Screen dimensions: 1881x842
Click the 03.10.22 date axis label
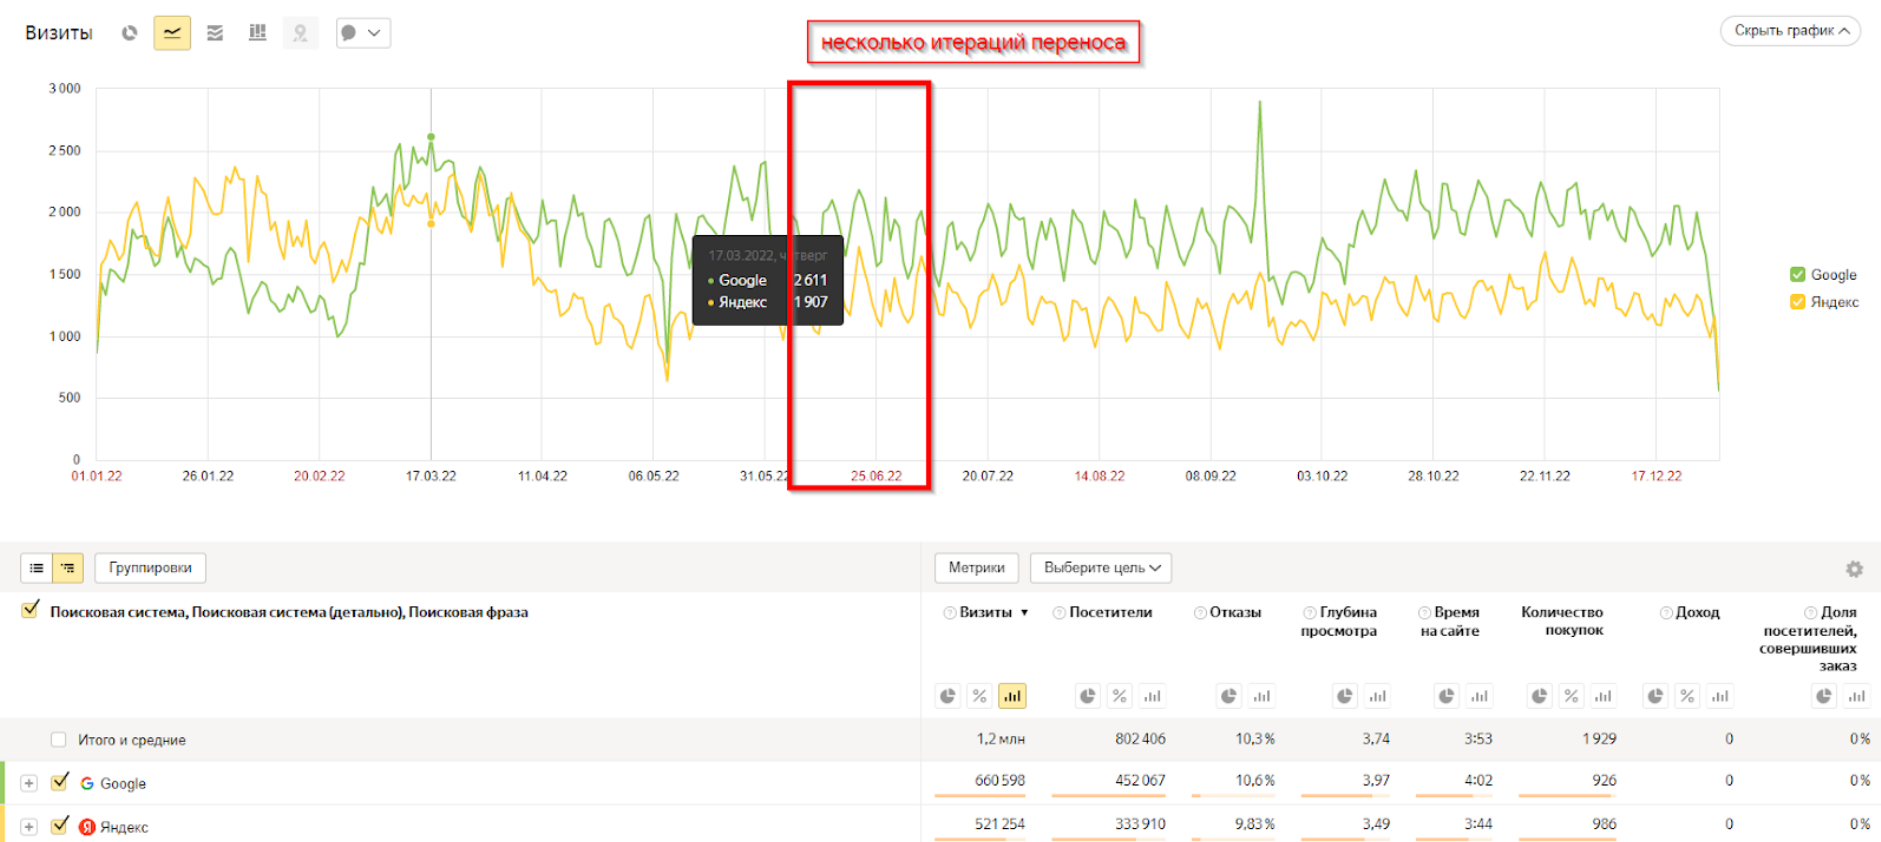(x=1322, y=476)
